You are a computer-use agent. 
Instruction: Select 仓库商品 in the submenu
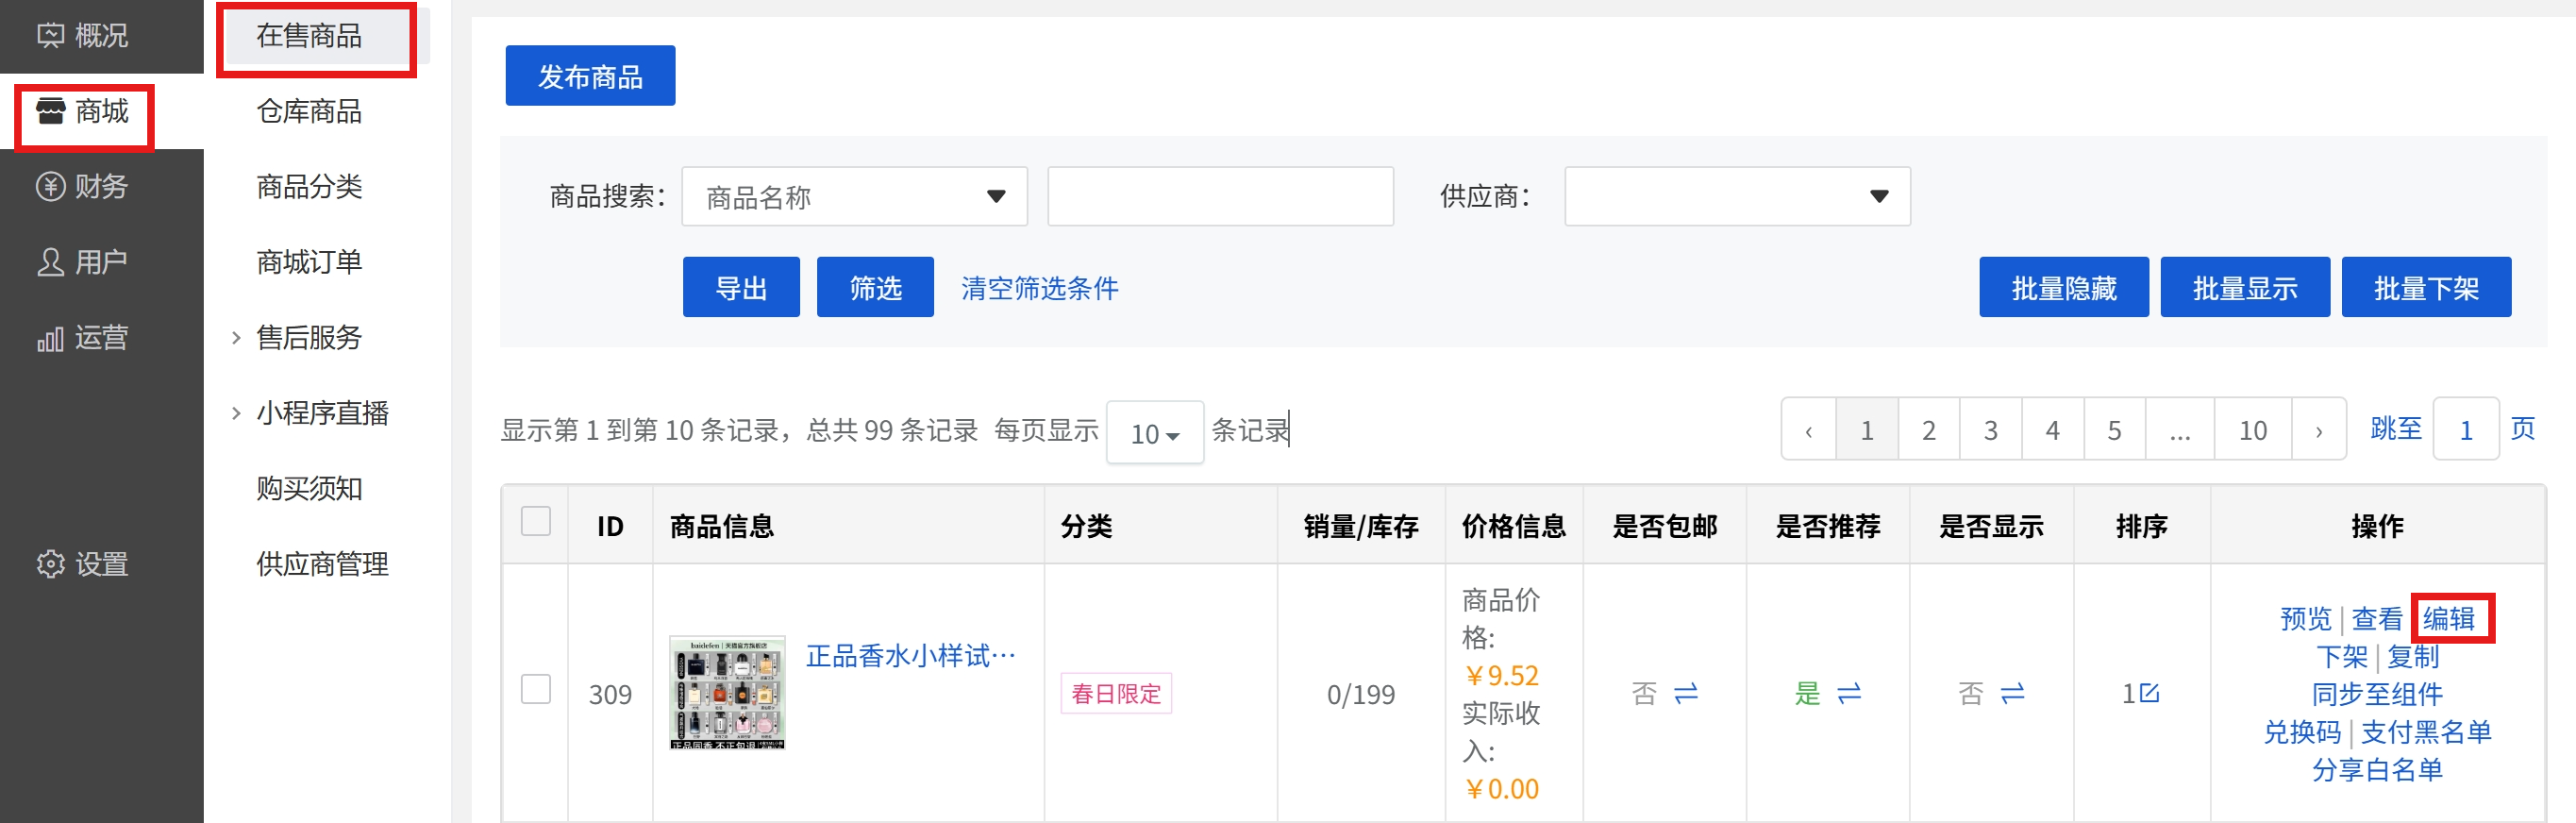[308, 111]
